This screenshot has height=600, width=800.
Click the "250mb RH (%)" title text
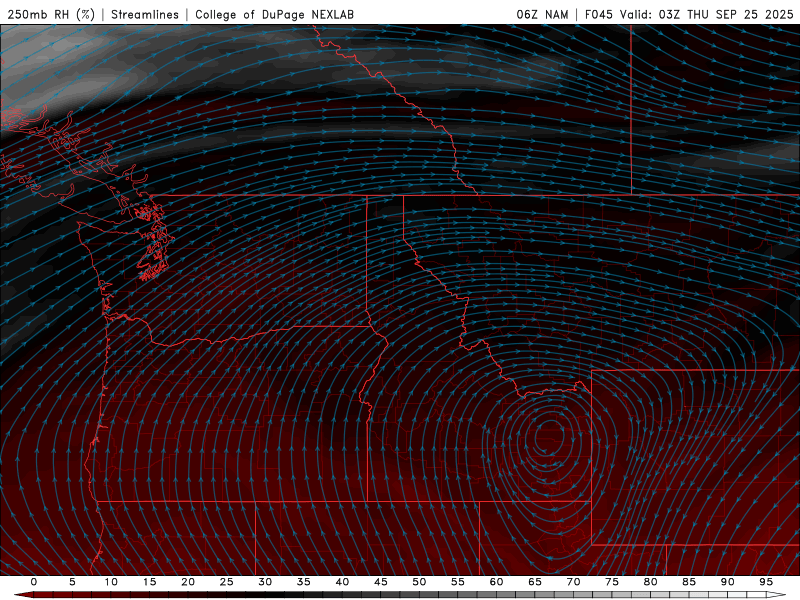(51, 14)
